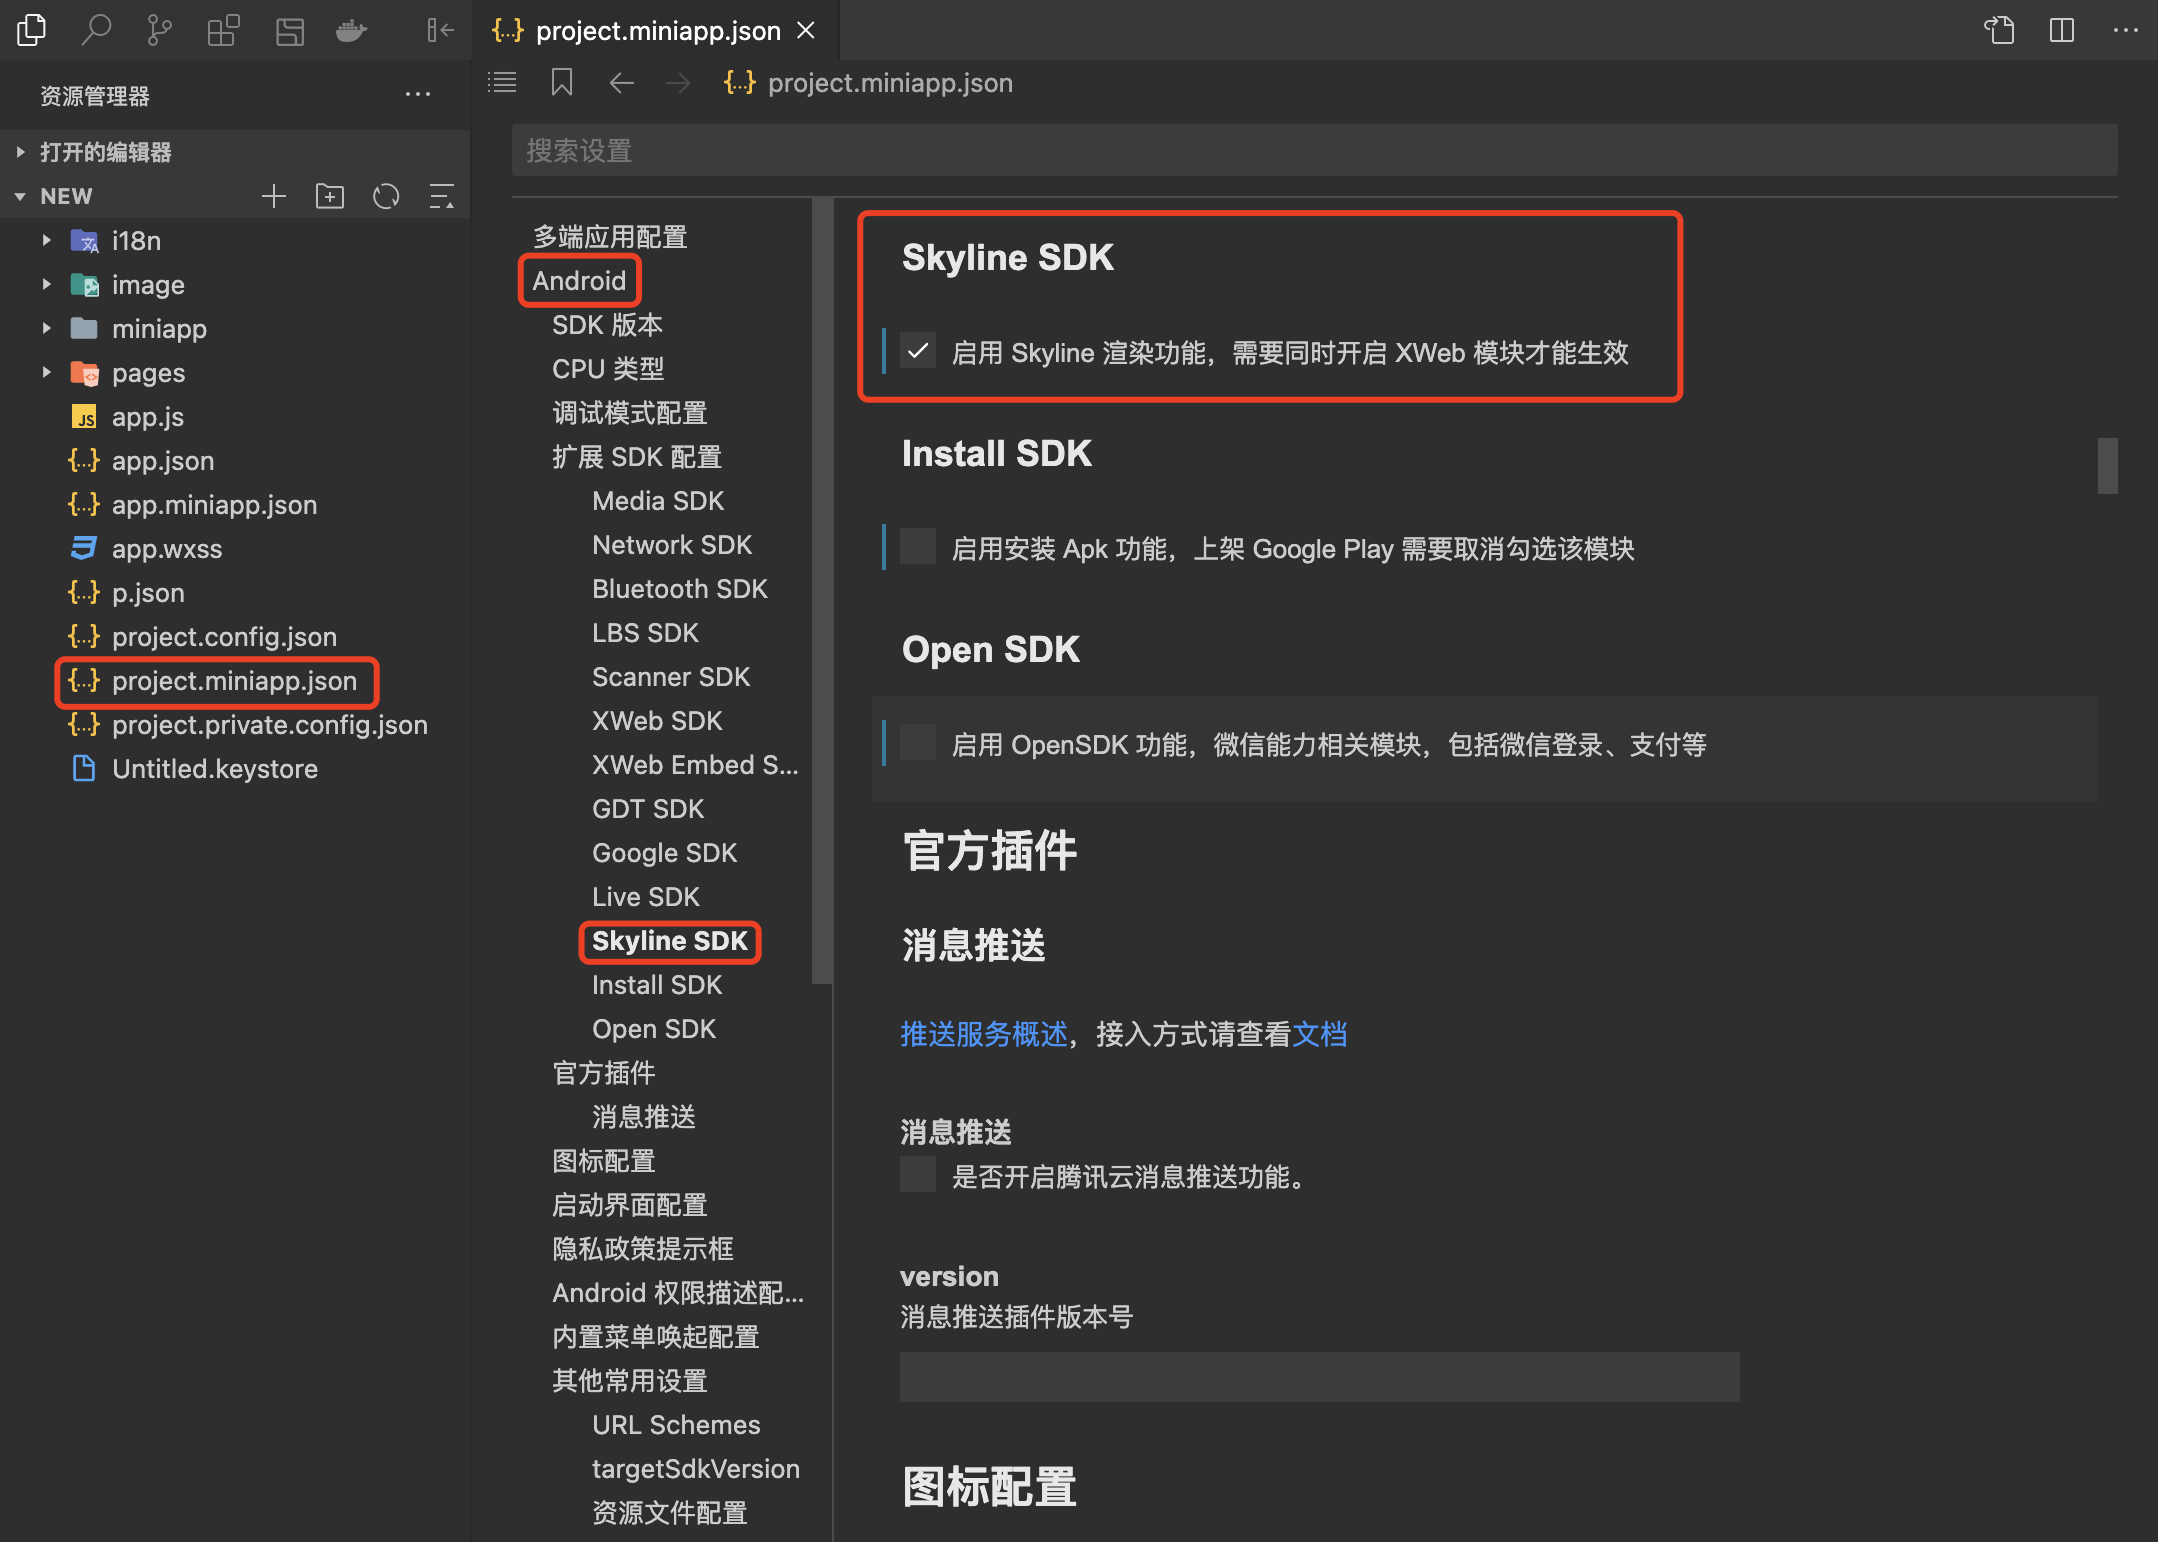This screenshot has width=2158, height=1542.
Task: Click the Untitled.keystore file icon
Action: (85, 768)
